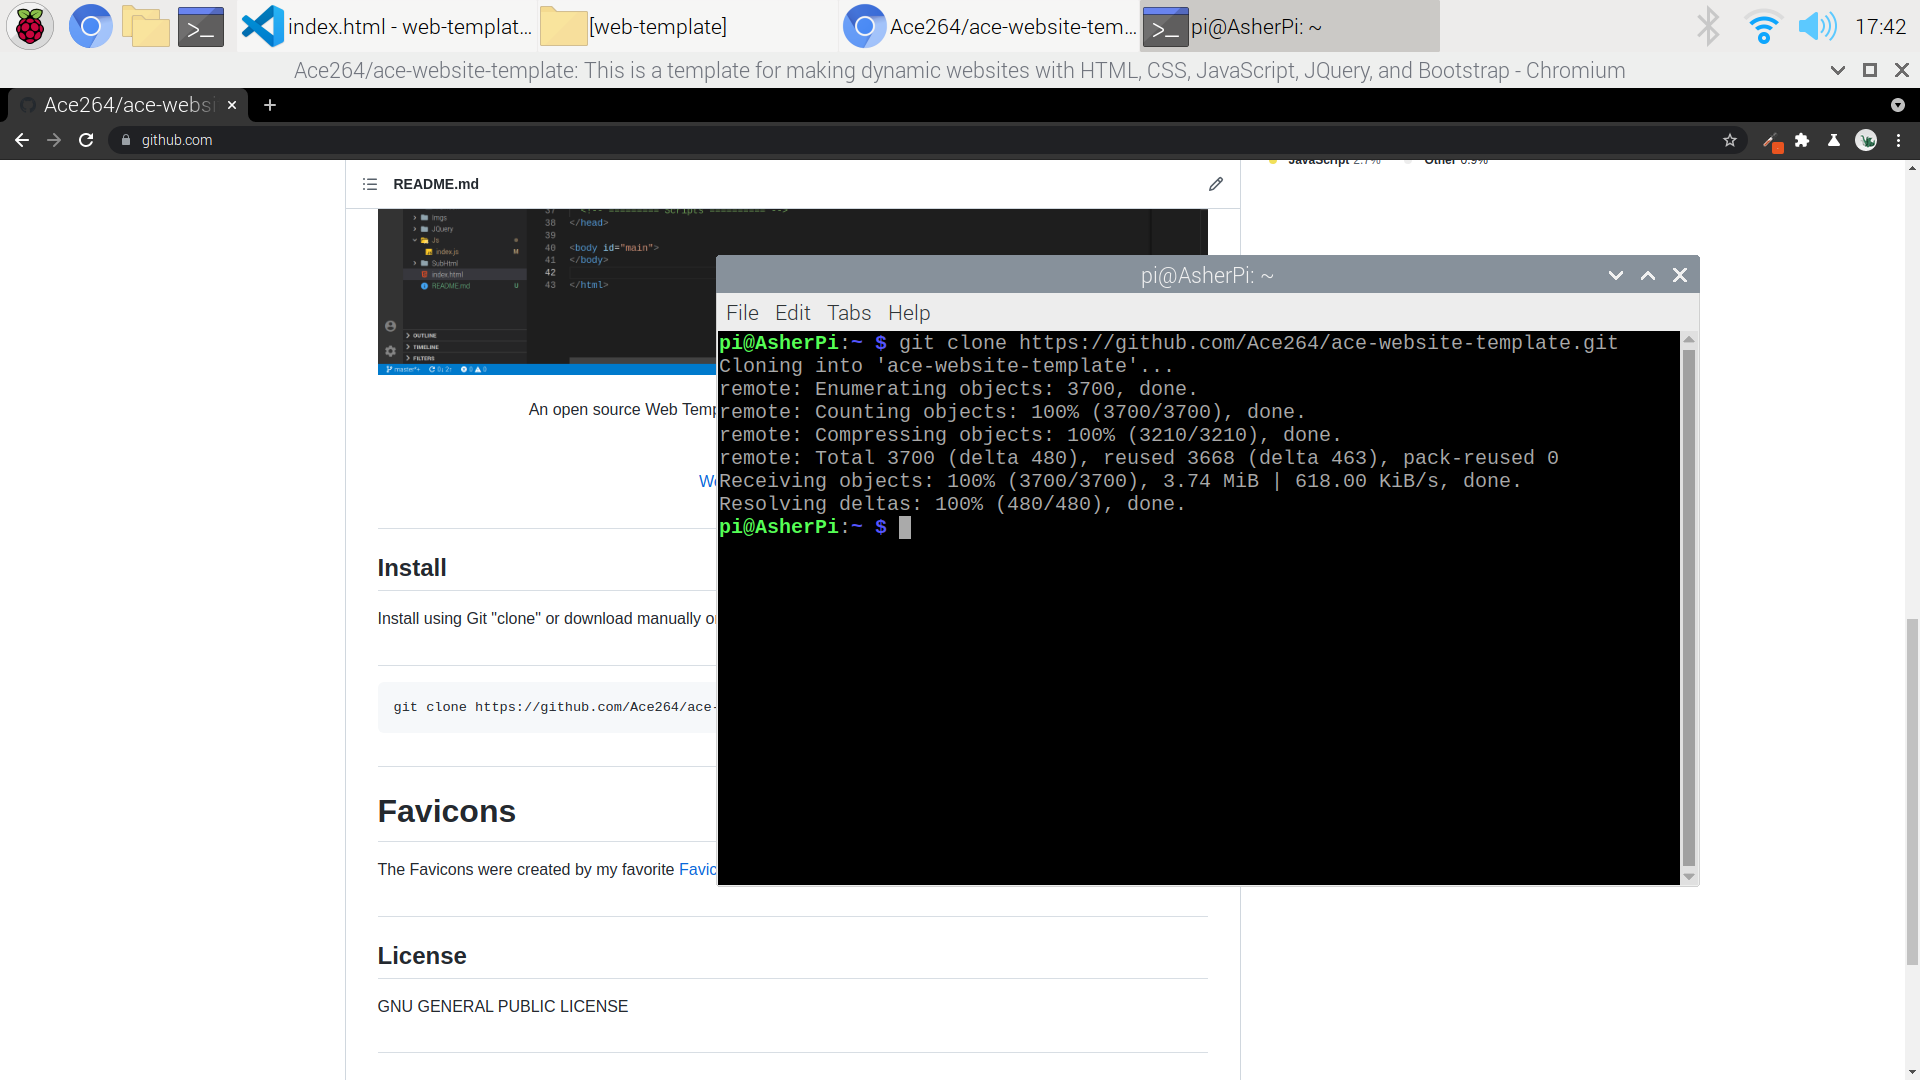Click the VS Code screenshot in README
1920x1080 pixels.
click(x=546, y=292)
